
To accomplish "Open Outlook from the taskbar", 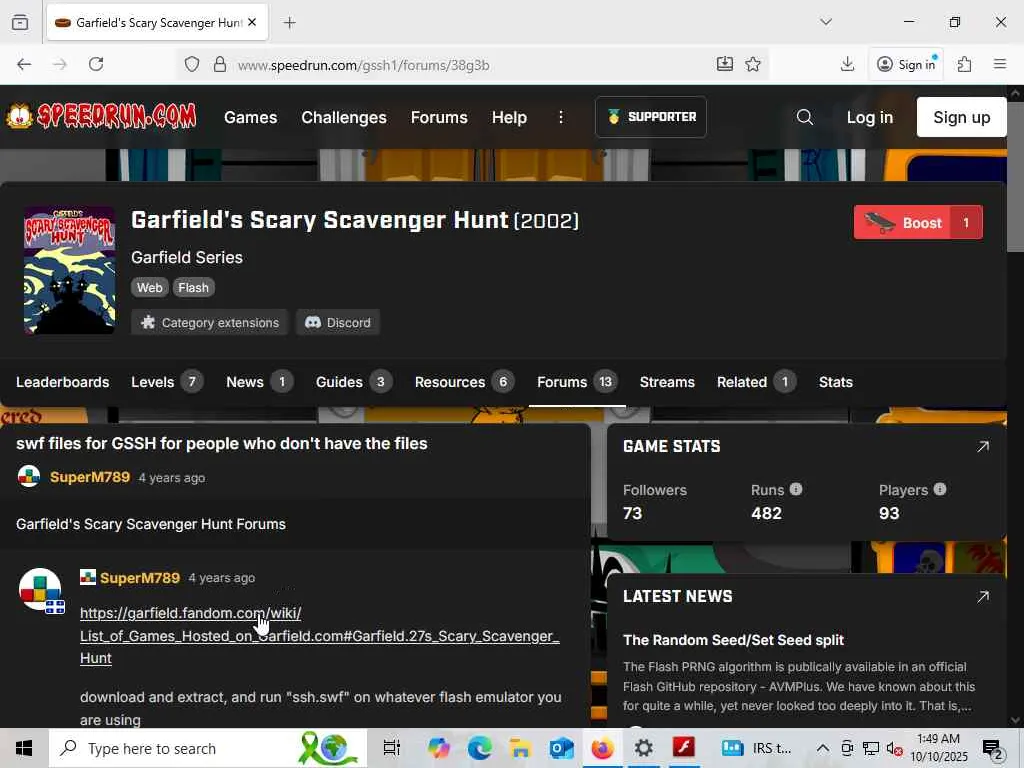I will tap(561, 748).
